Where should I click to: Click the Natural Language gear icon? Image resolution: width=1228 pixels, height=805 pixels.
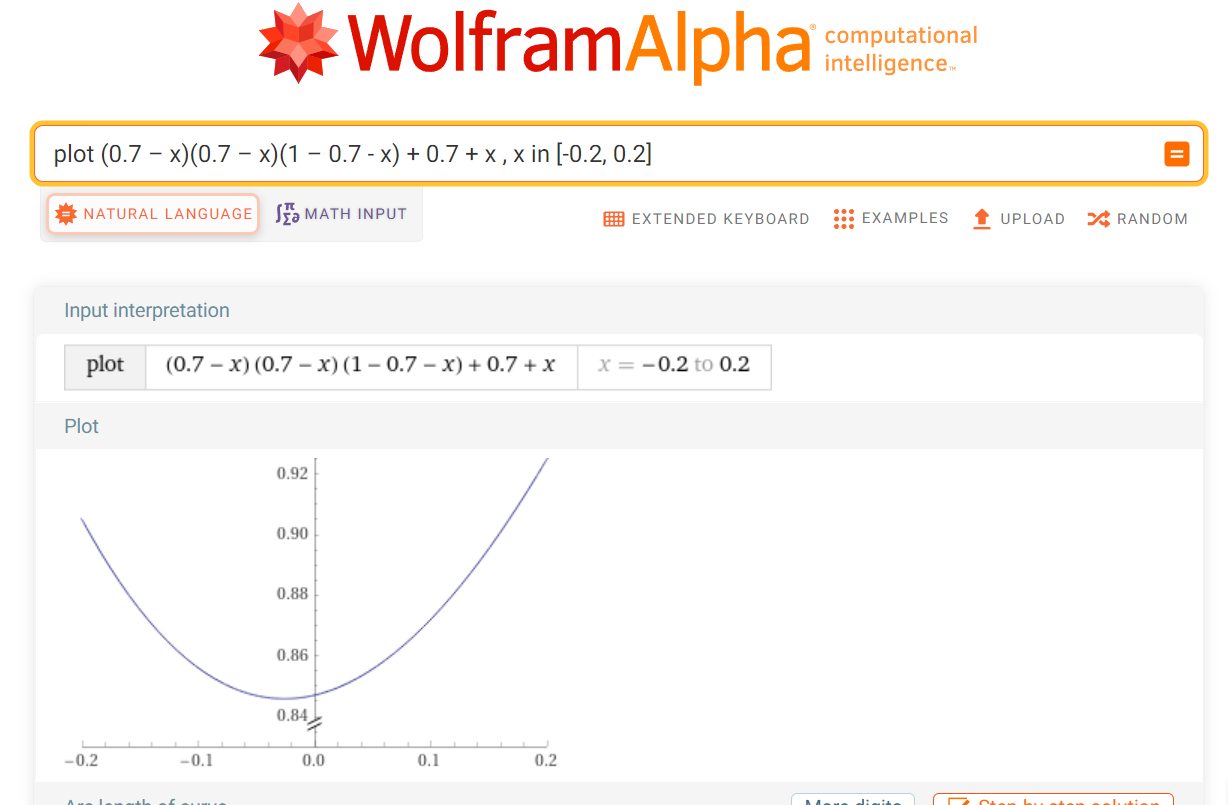66,214
